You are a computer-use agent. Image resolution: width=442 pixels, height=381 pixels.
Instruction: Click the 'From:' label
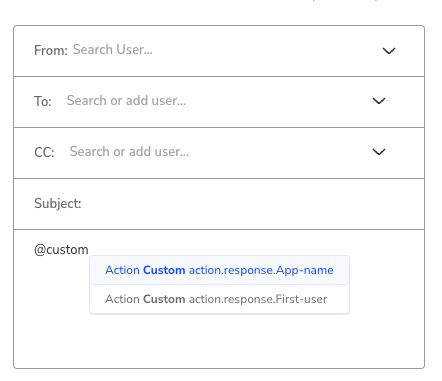(51, 51)
